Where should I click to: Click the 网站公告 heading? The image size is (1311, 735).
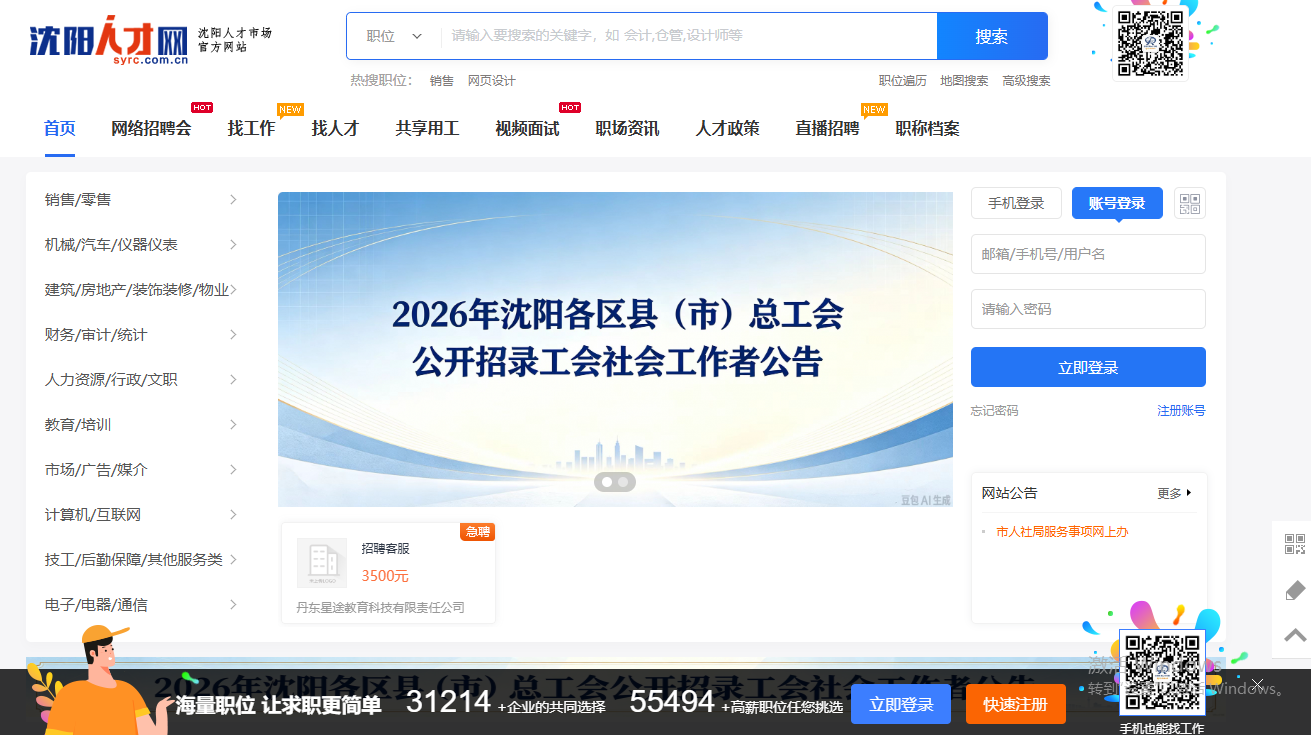(1009, 493)
